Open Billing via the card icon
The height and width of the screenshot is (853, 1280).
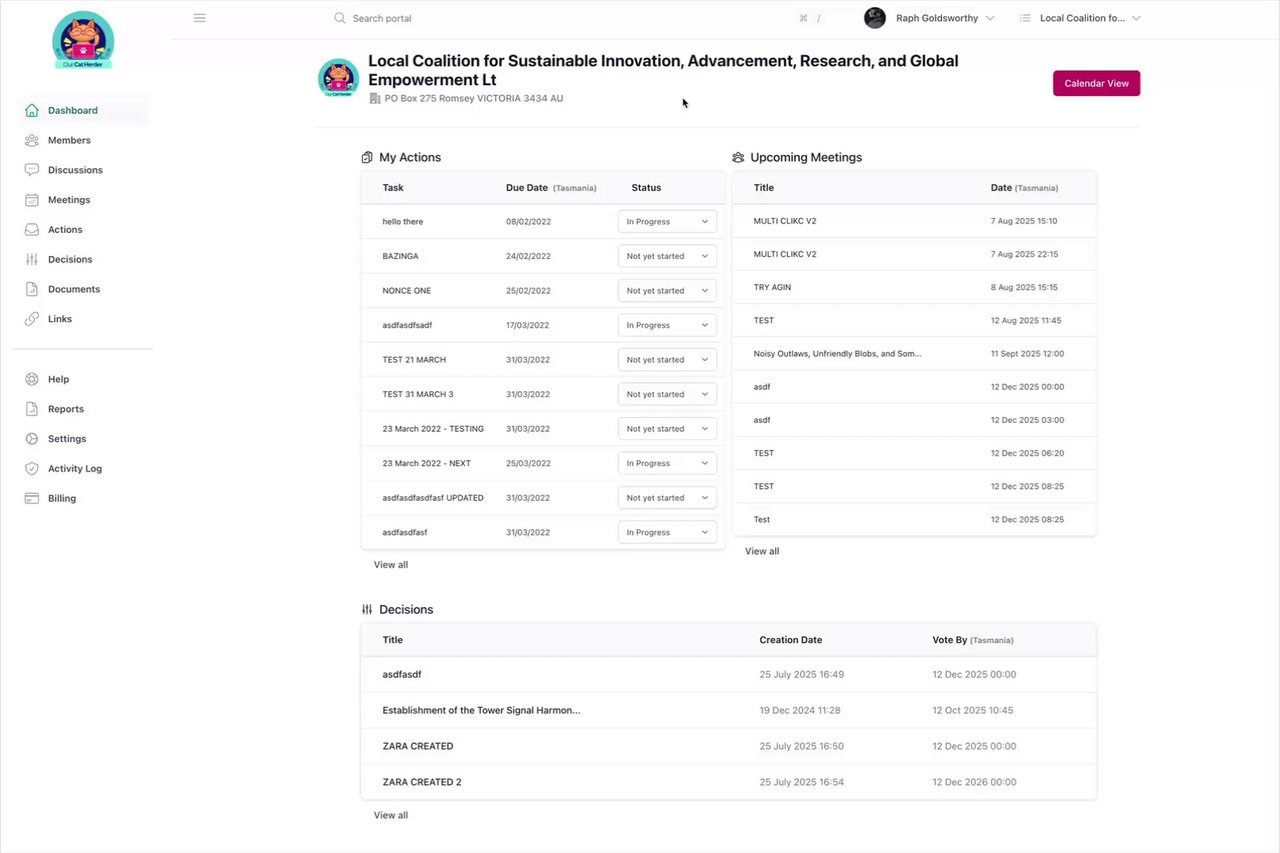coord(32,498)
